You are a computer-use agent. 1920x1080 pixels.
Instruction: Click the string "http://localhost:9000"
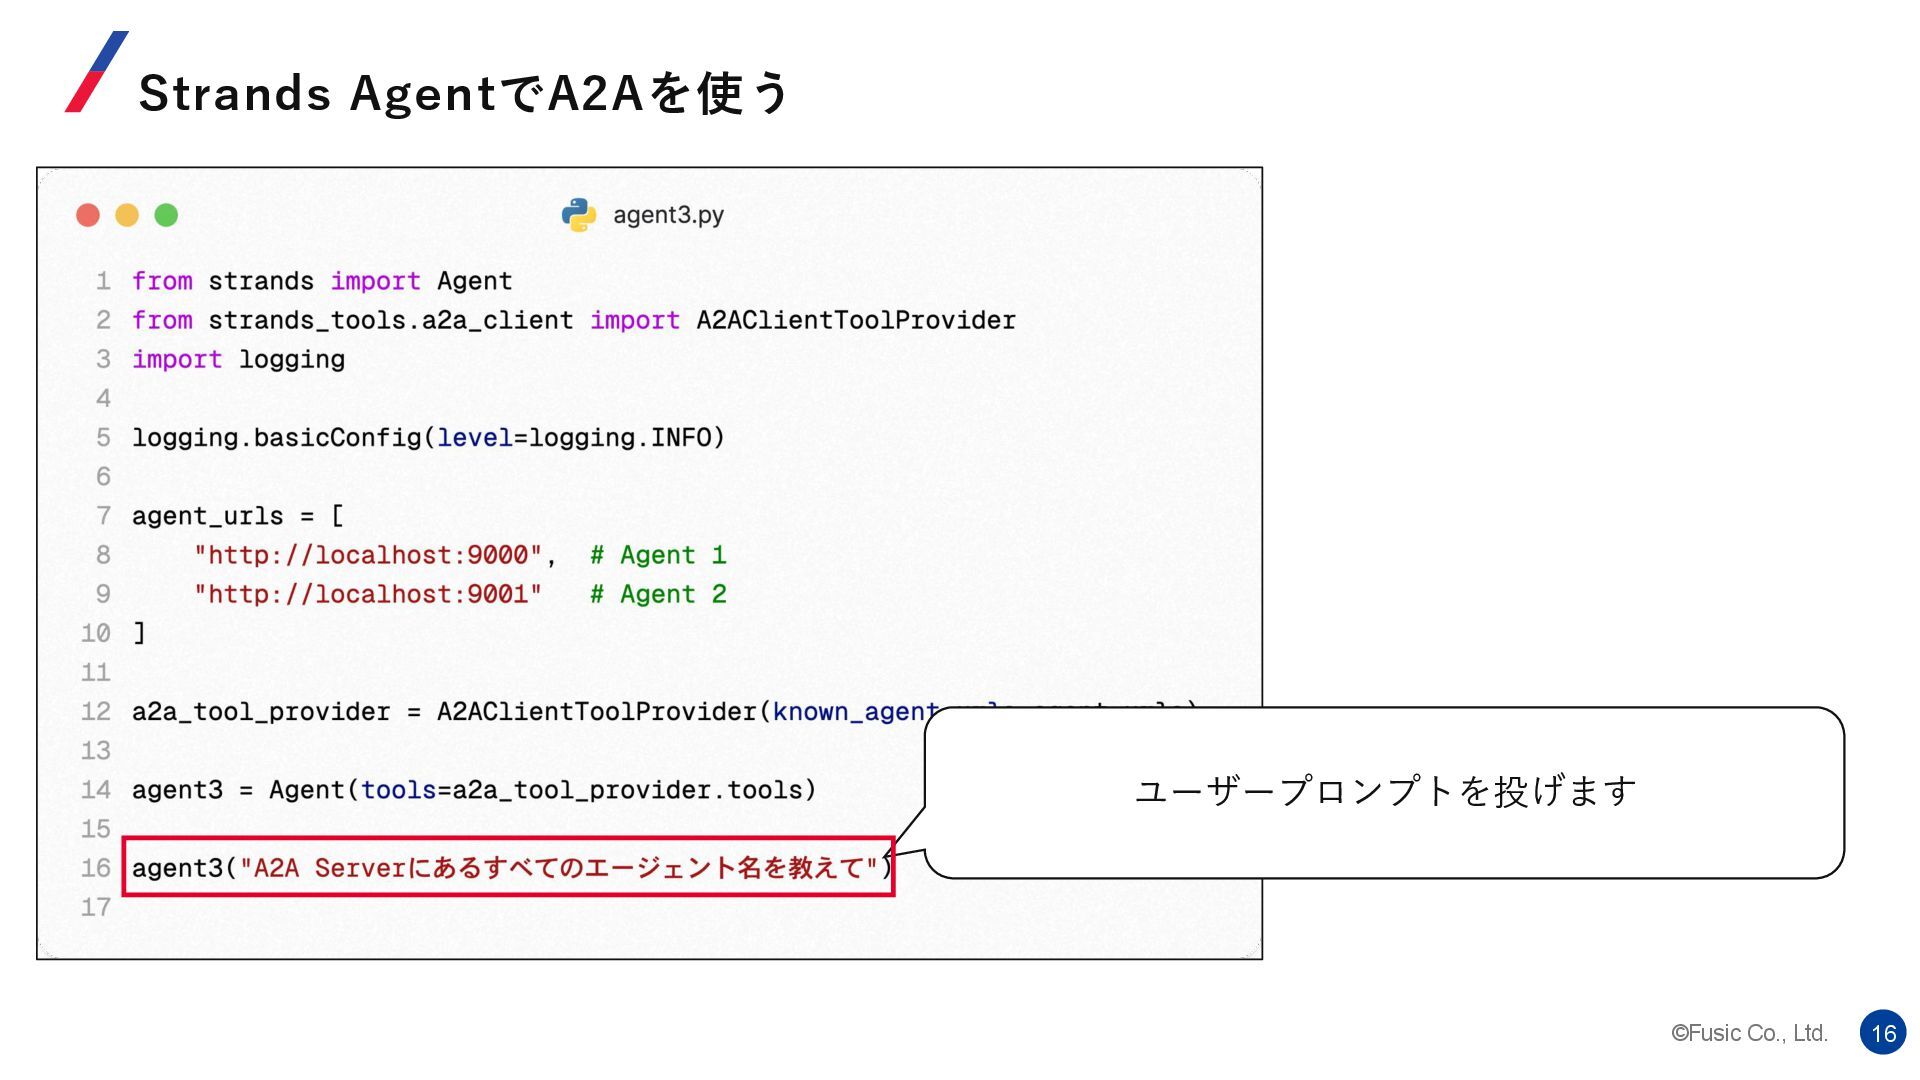pyautogui.click(x=368, y=555)
